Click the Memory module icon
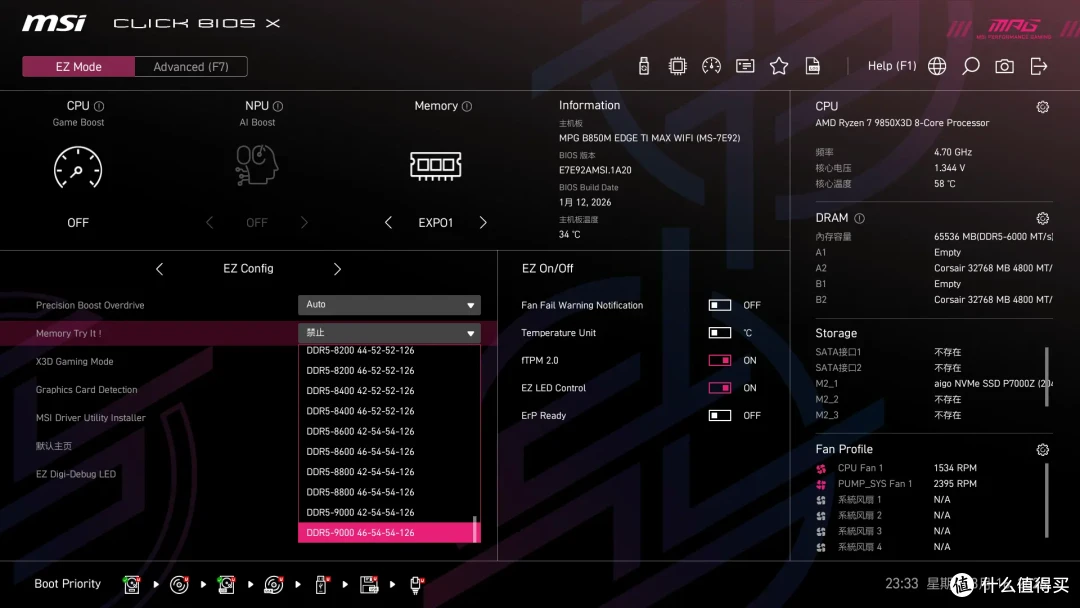This screenshot has width=1080, height=608. coord(435,165)
